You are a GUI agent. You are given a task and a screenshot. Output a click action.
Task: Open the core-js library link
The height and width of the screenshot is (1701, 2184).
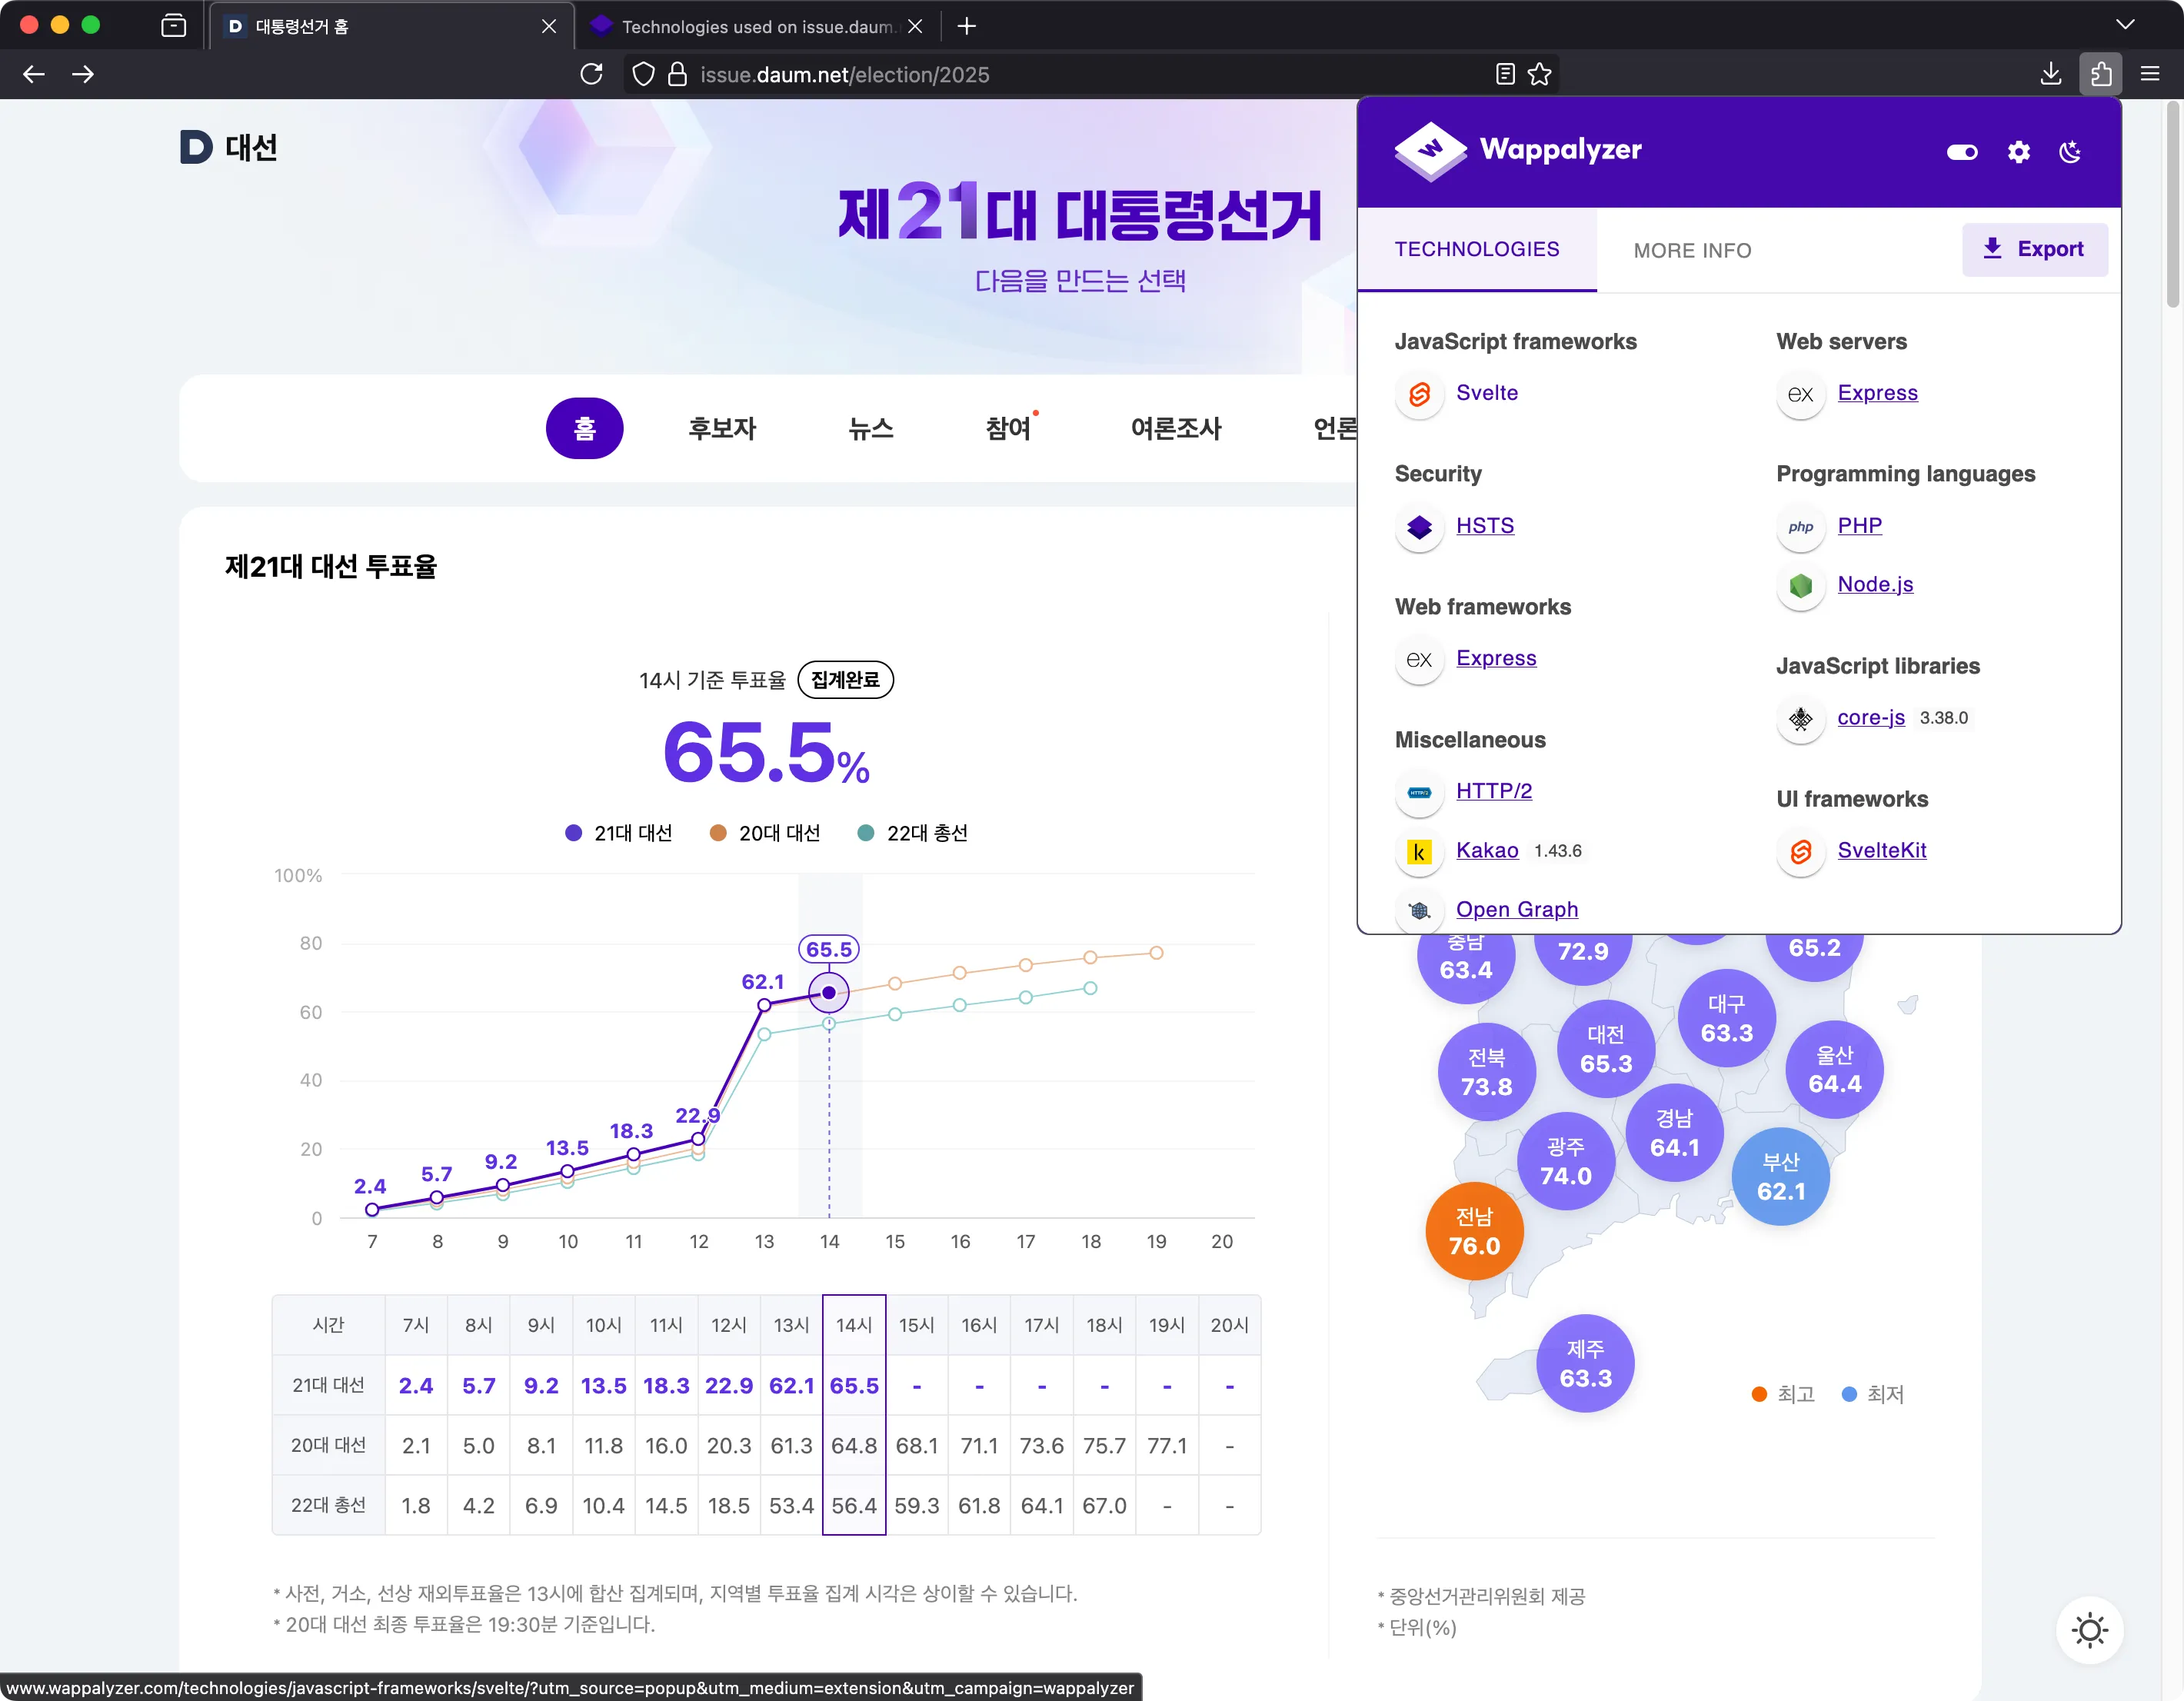coord(1870,718)
